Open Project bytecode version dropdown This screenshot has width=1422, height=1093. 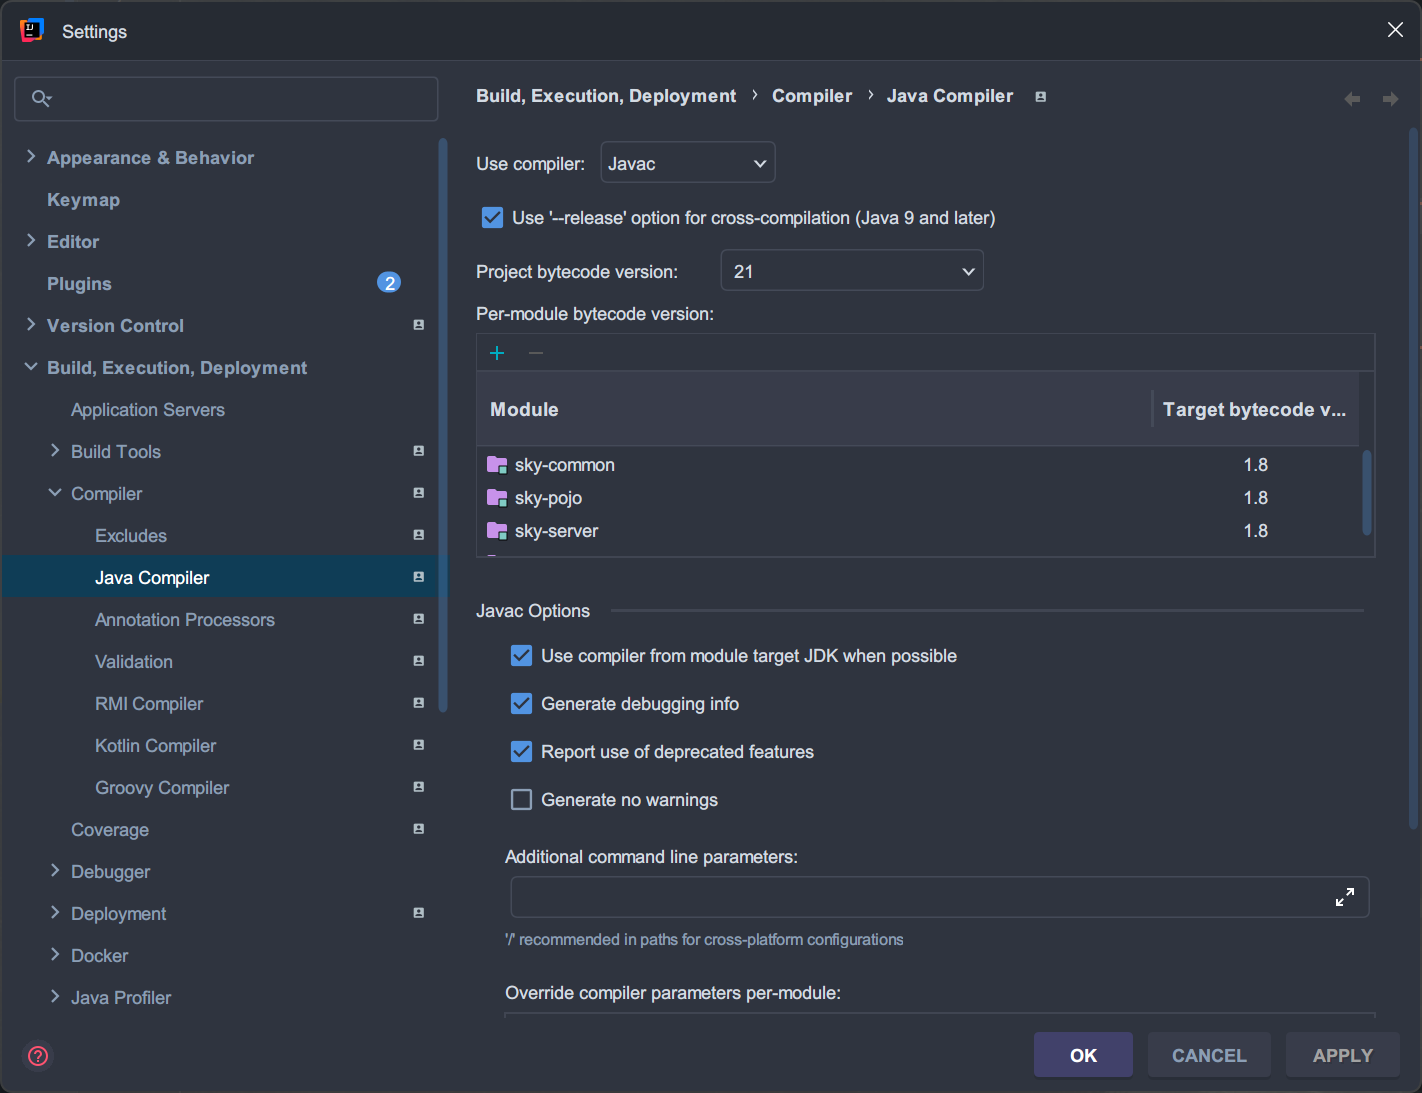tap(851, 271)
